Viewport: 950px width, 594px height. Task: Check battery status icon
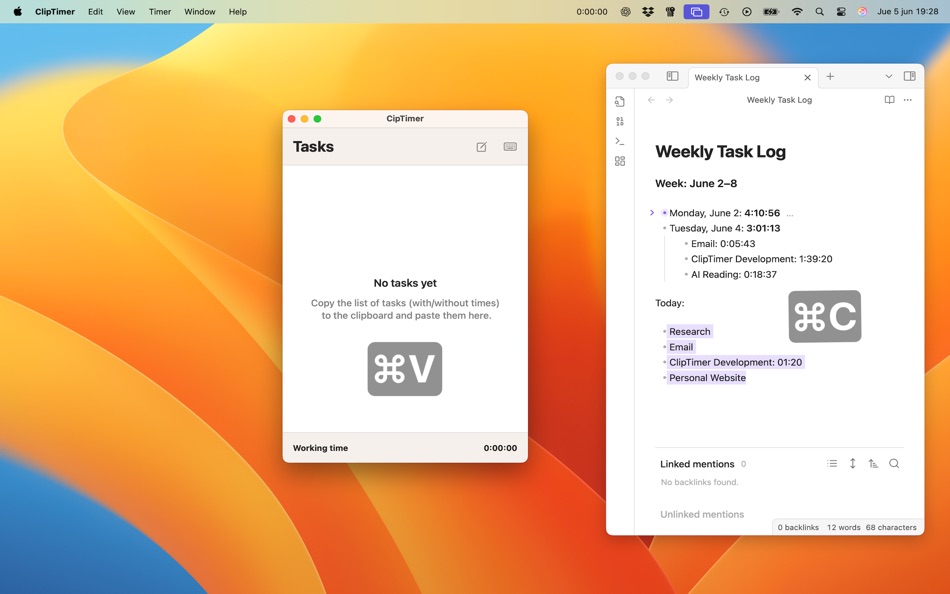[771, 12]
